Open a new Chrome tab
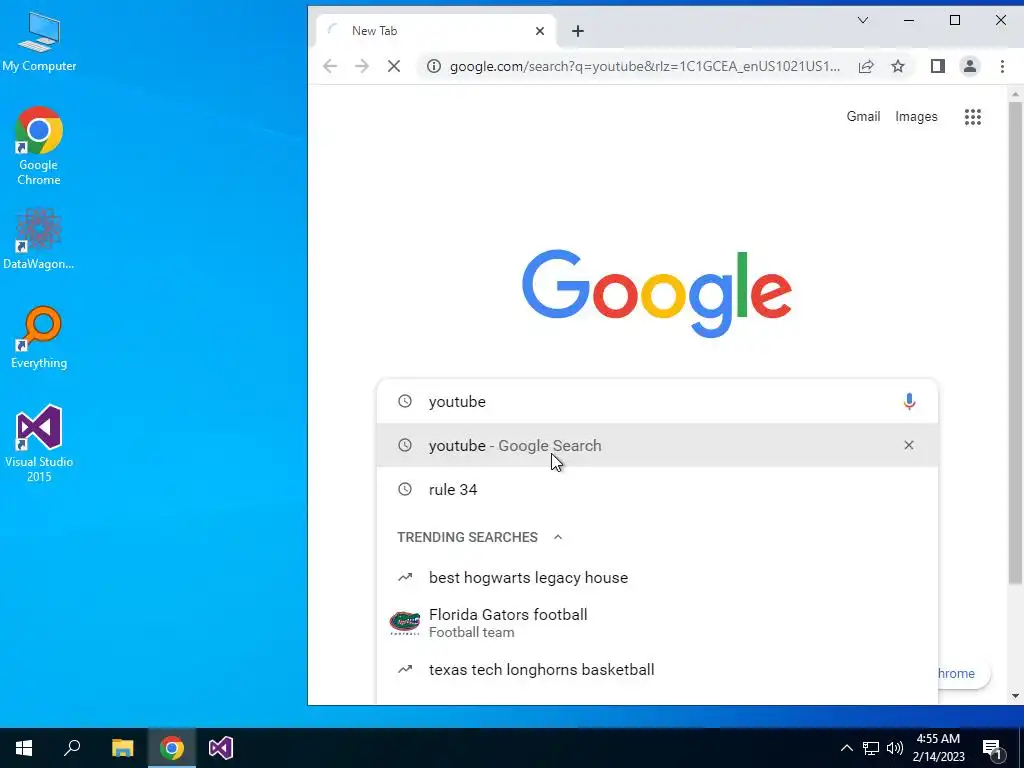 coord(577,31)
